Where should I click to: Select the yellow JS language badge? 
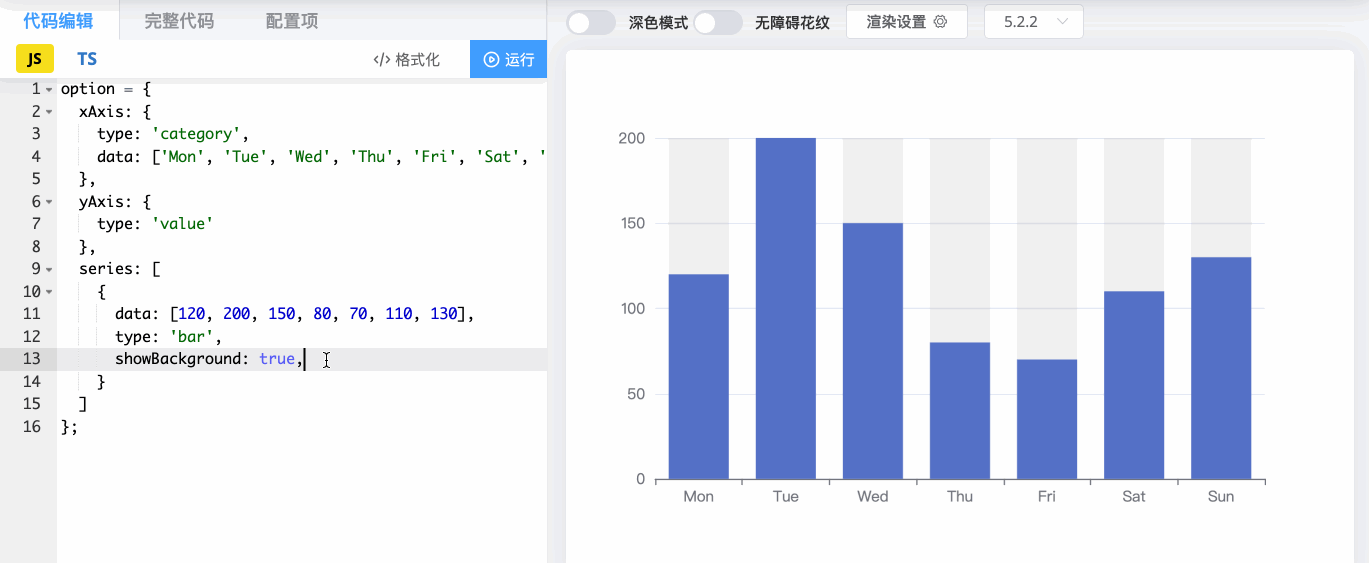34,59
